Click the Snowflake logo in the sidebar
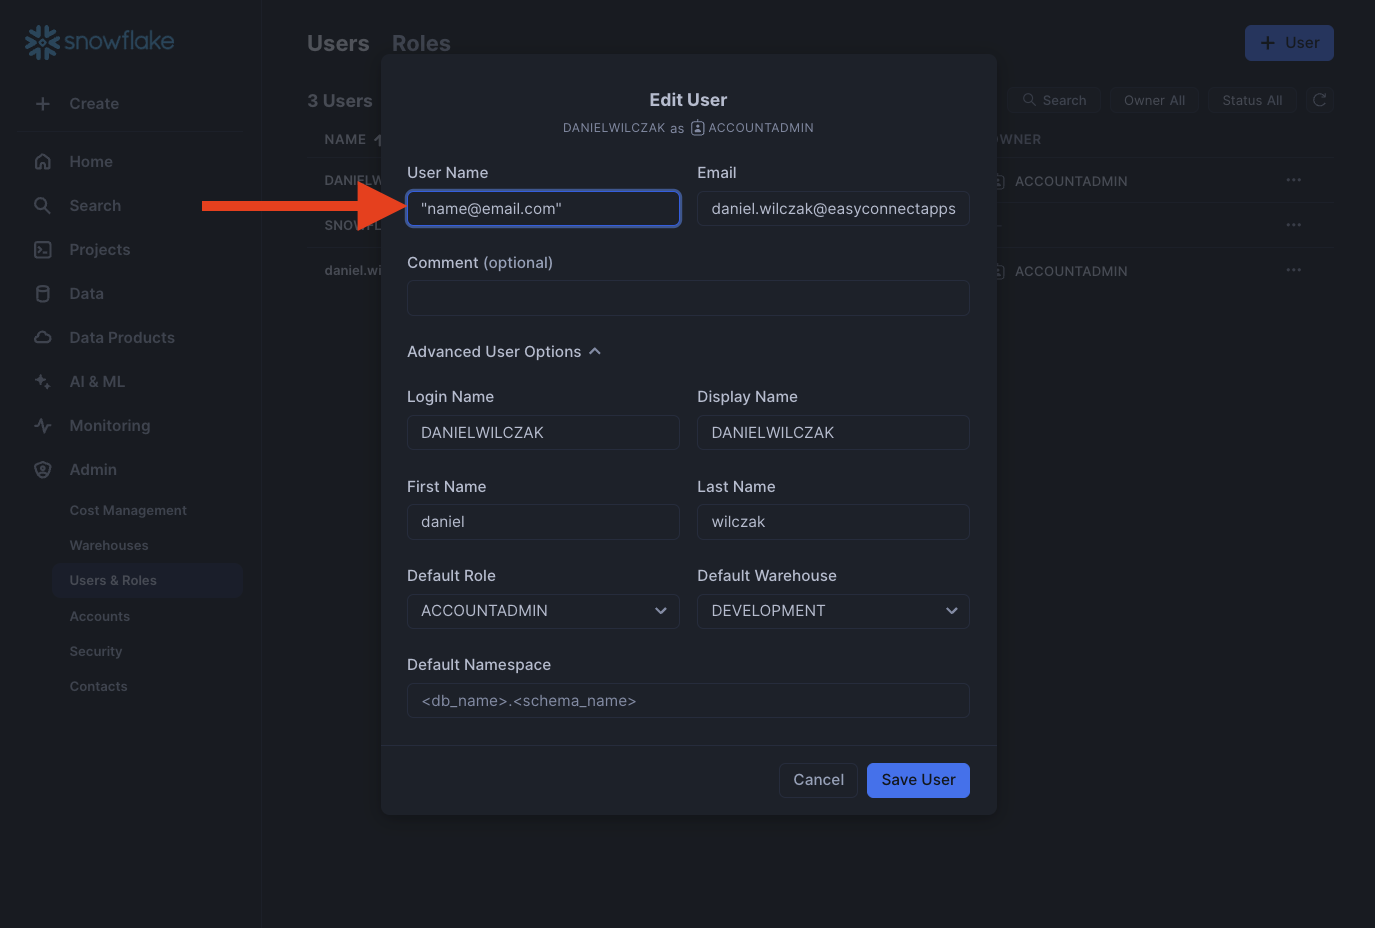The width and height of the screenshot is (1375, 928). (99, 42)
